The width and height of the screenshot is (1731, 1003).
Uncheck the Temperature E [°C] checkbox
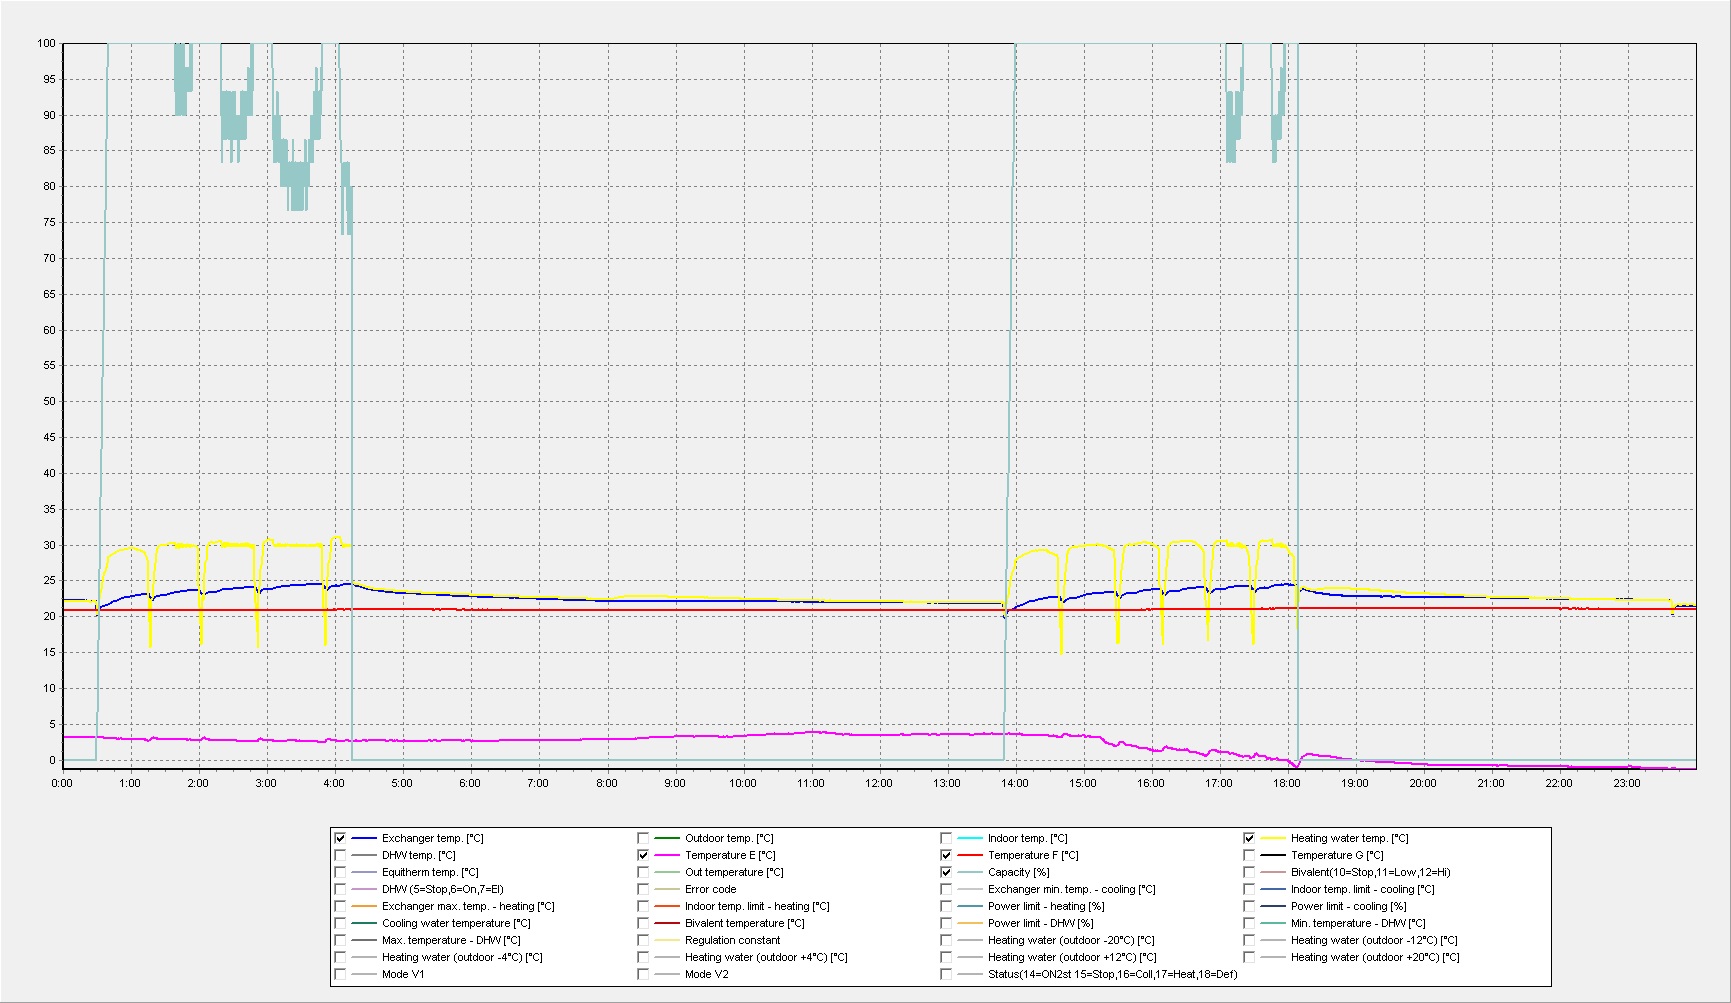[643, 855]
